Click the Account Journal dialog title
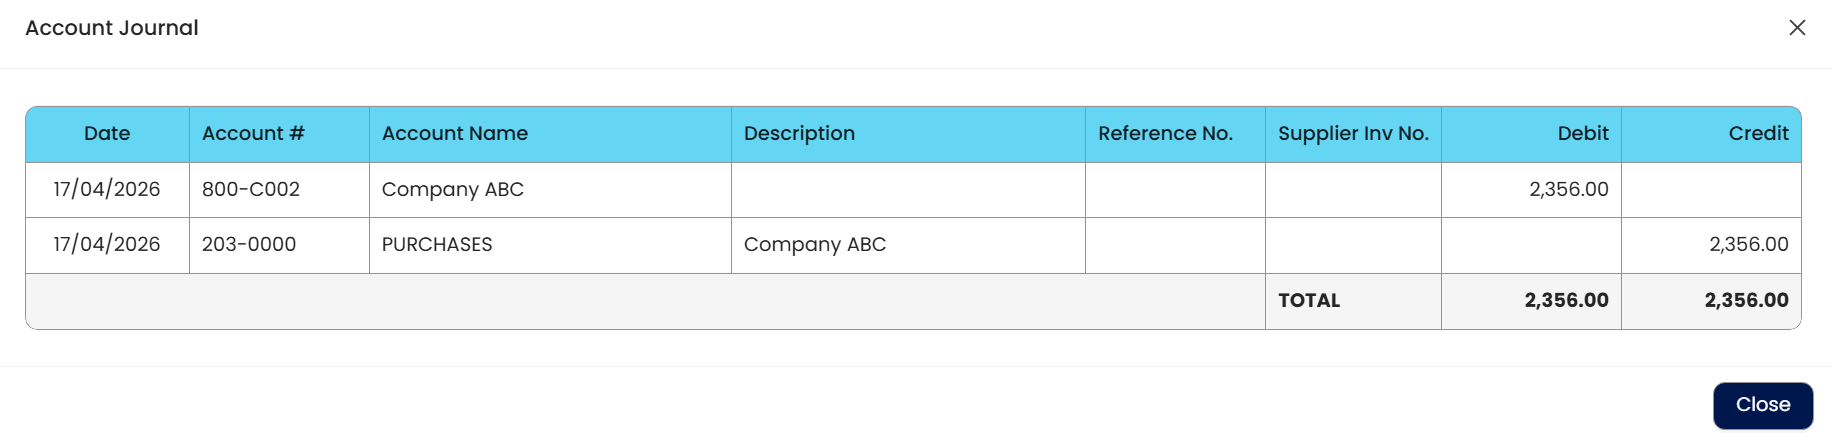The image size is (1832, 441). point(112,28)
